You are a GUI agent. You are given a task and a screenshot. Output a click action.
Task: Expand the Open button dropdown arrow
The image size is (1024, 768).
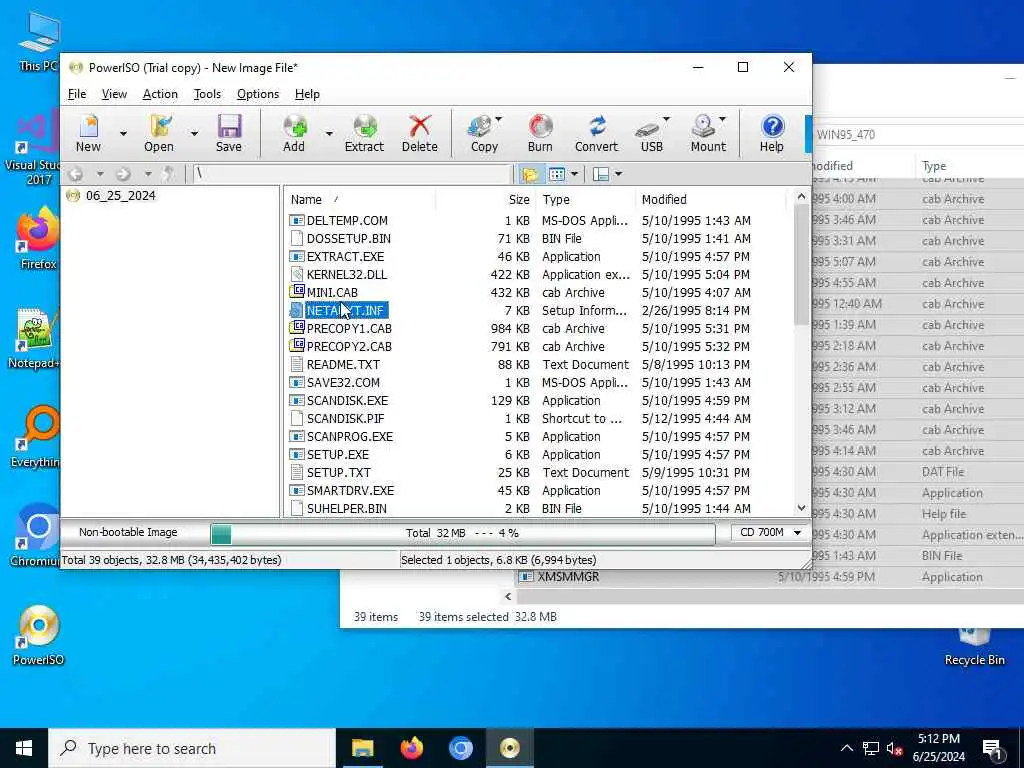point(194,133)
